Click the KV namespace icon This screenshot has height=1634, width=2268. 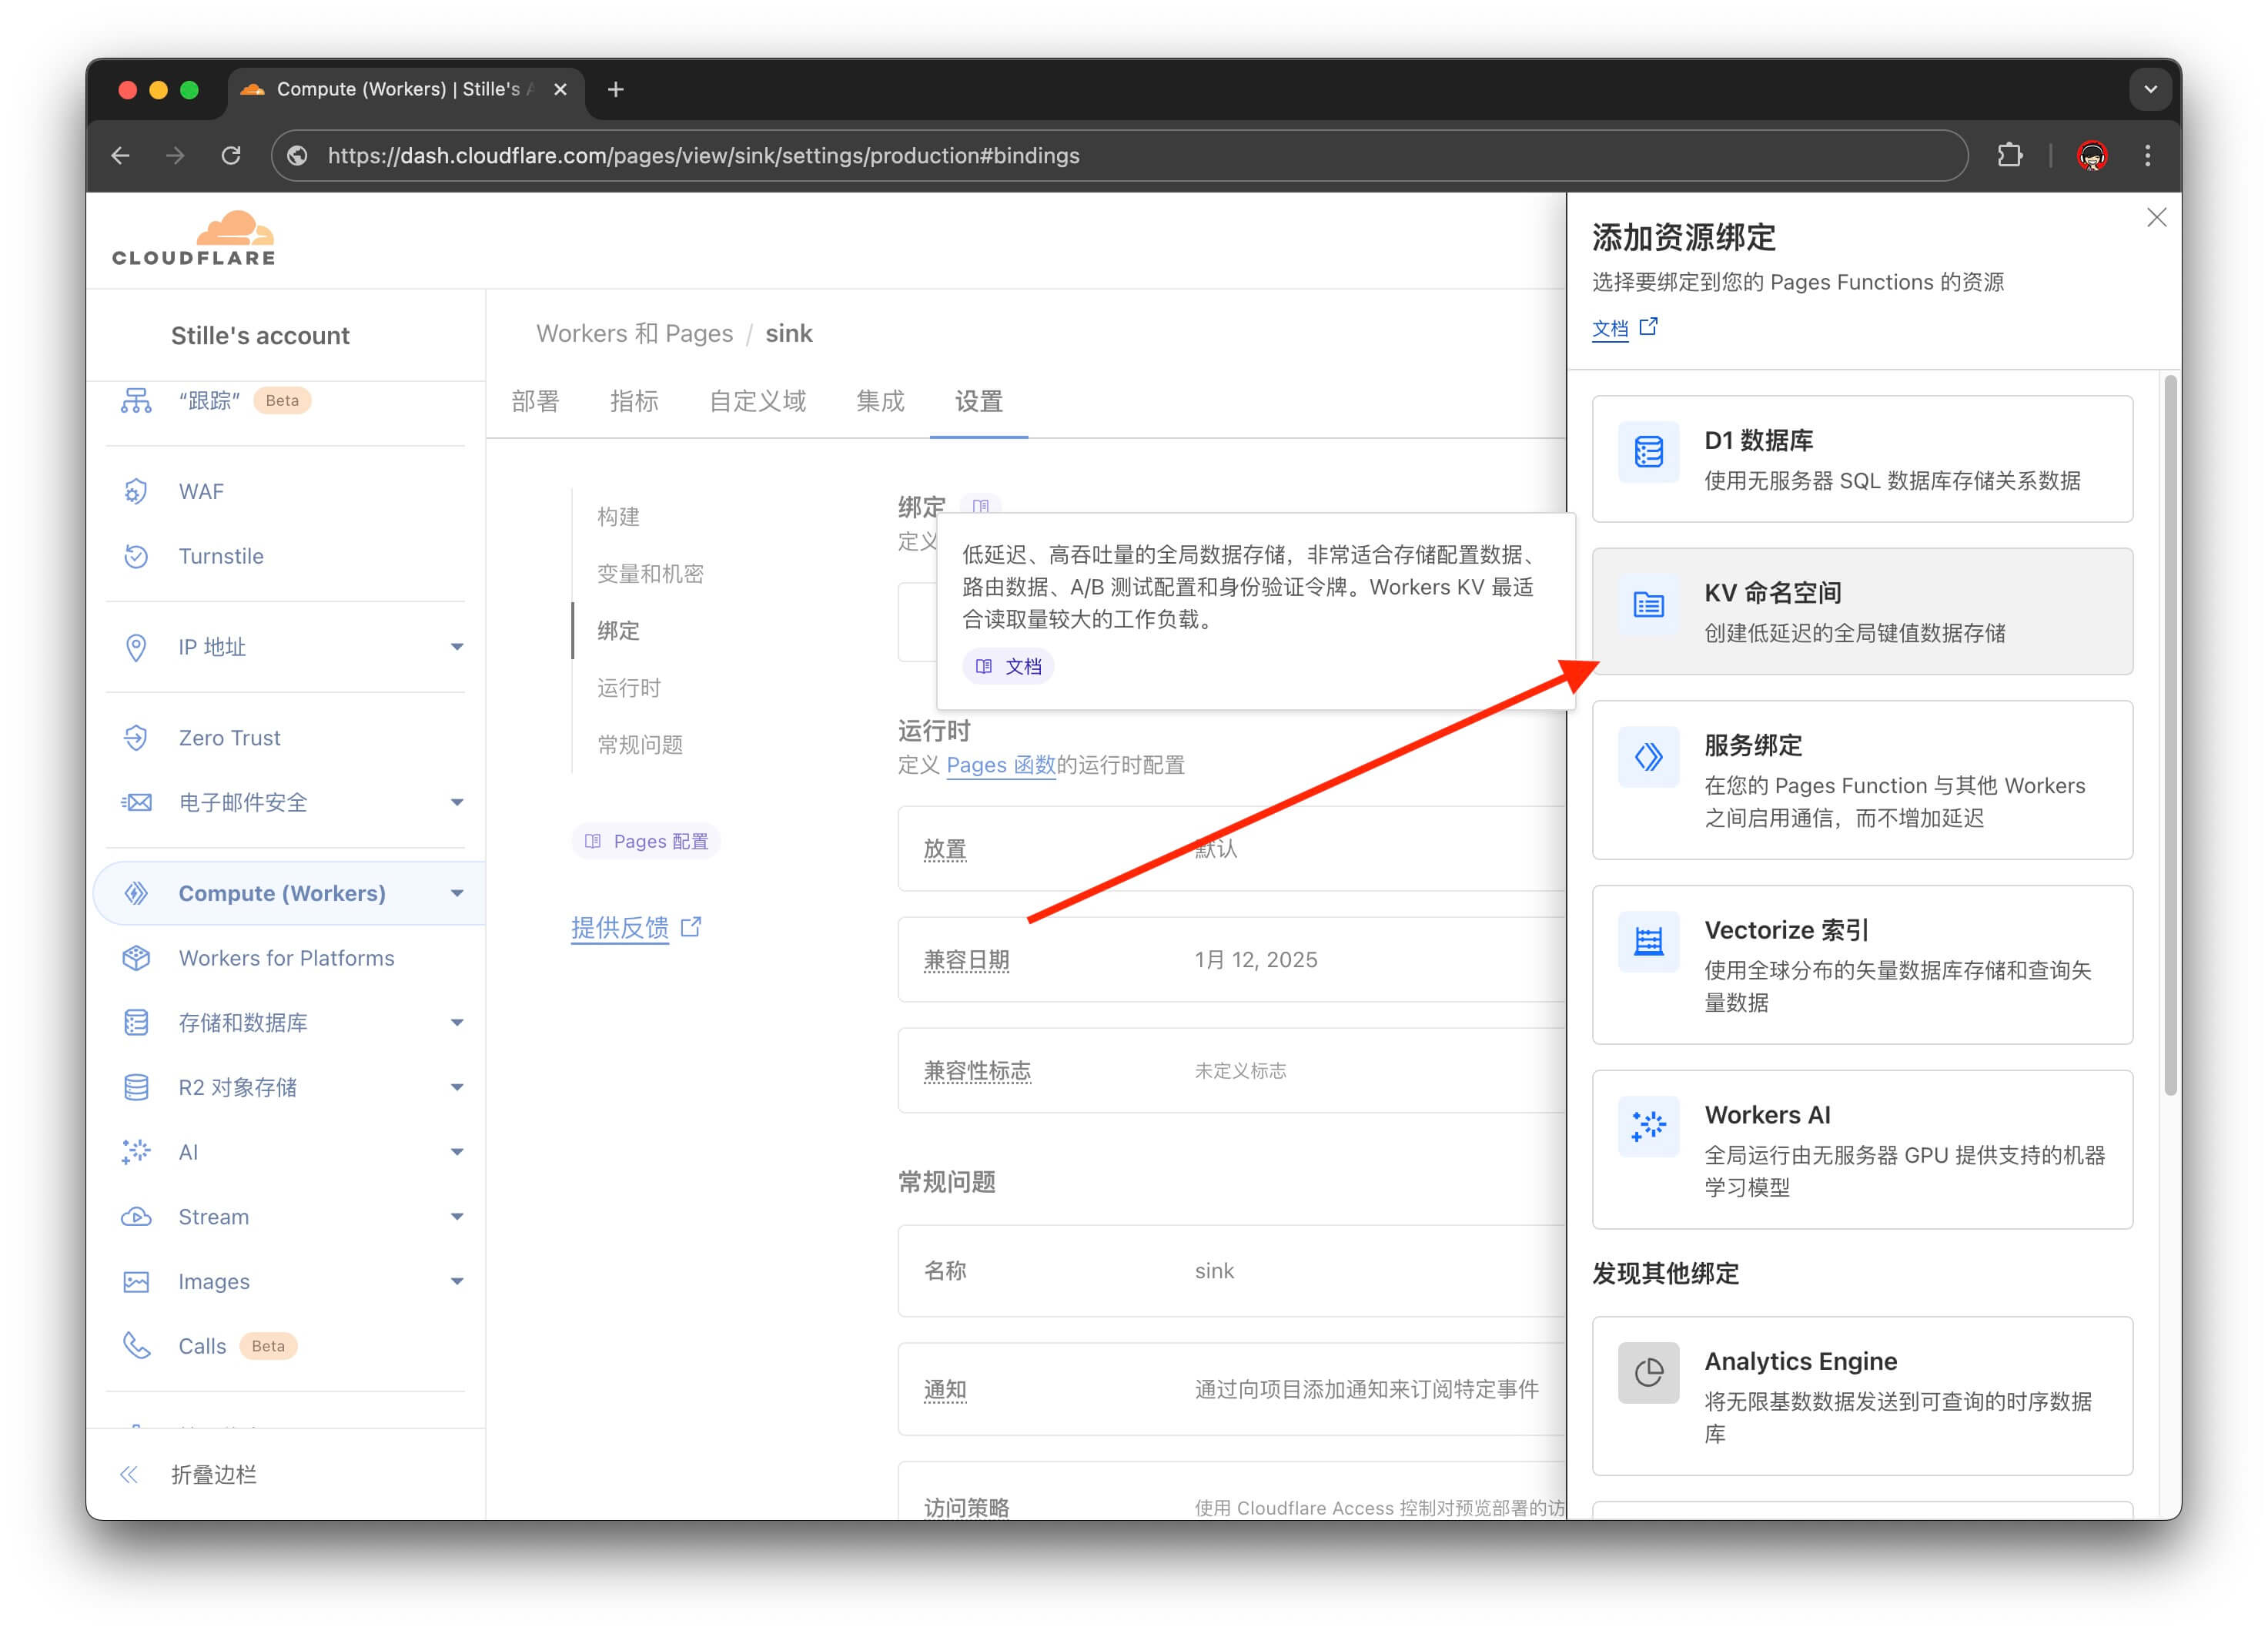pos(1648,604)
